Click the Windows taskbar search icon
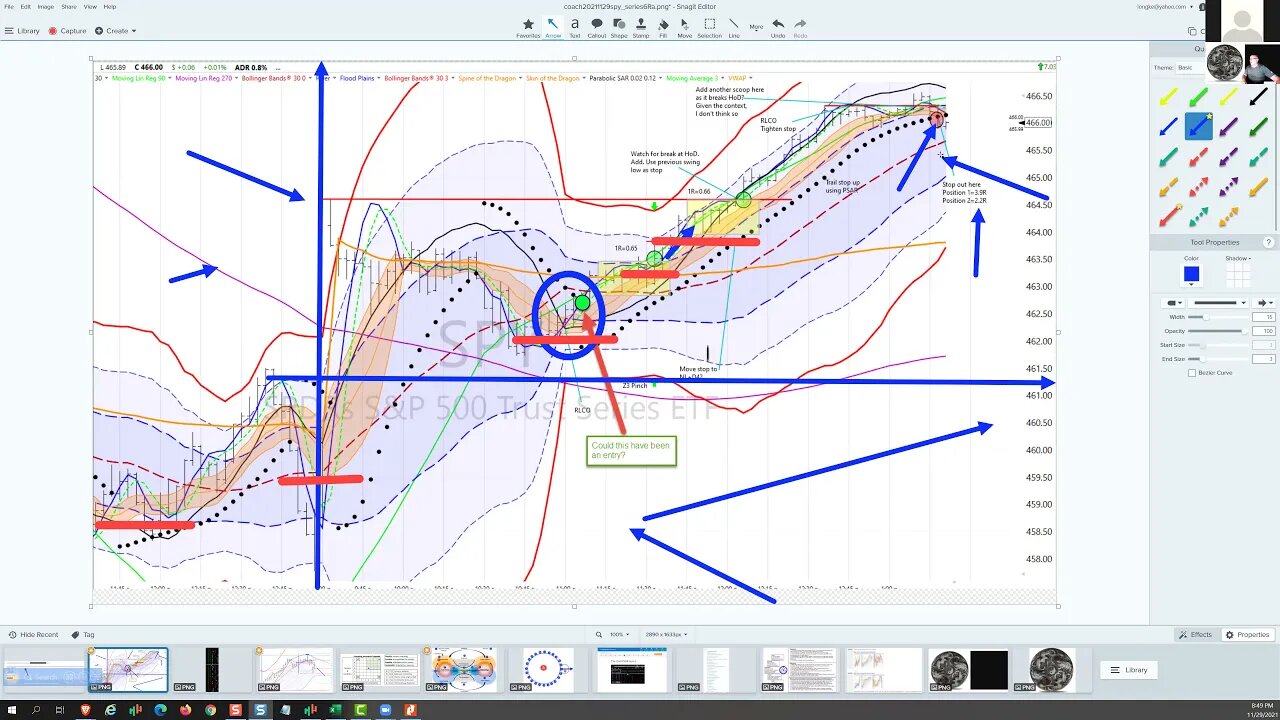The width and height of the screenshot is (1280, 720). (x=35, y=710)
